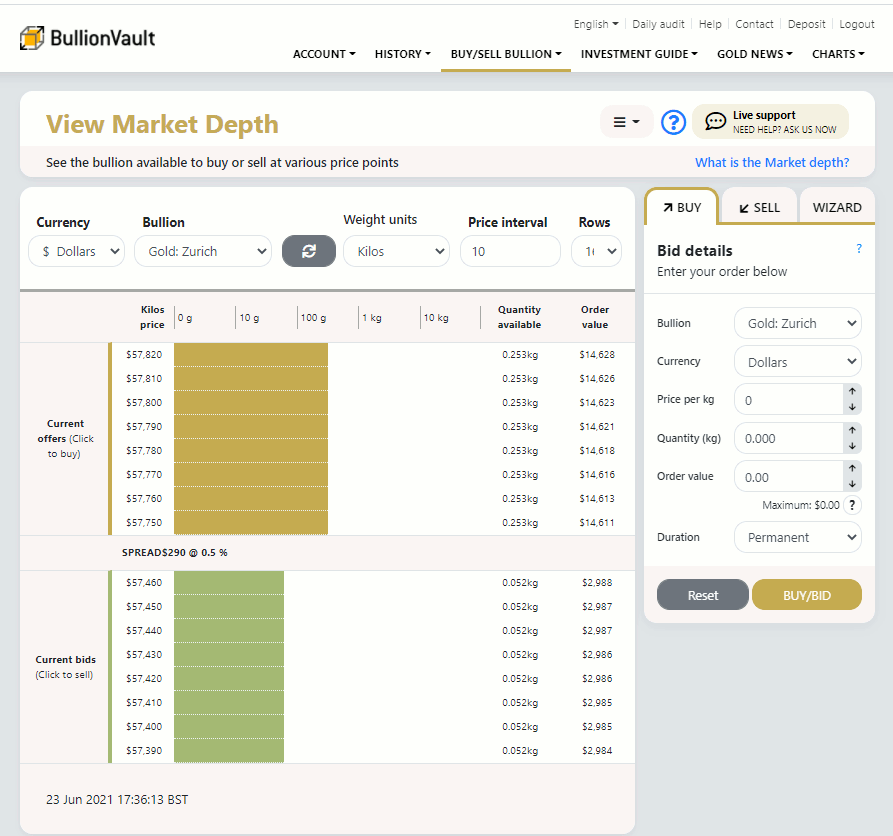Screen dimensions: 893x836
Task: Click the $57,400 bid price
Action: coord(144,727)
